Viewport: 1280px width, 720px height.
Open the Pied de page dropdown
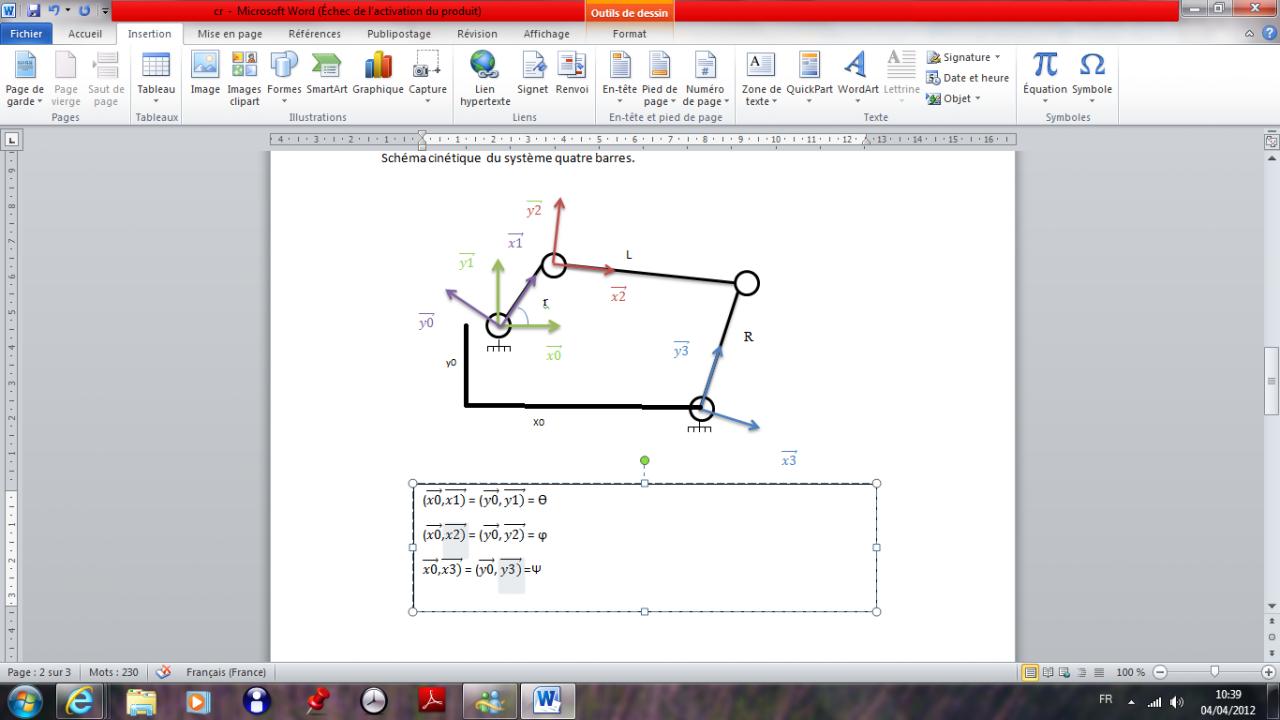(x=659, y=78)
